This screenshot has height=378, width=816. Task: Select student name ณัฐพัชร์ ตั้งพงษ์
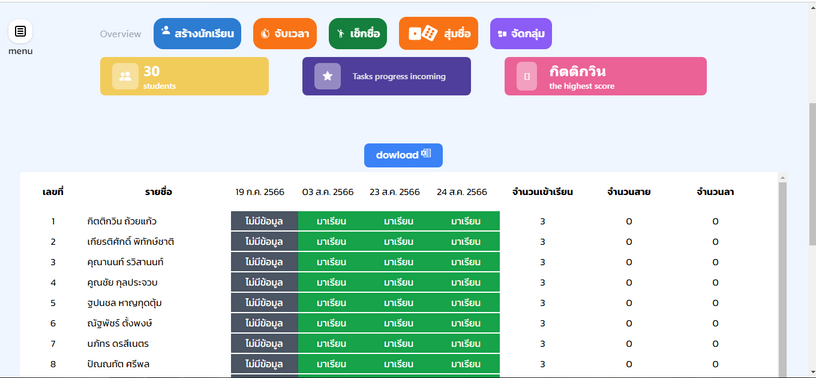click(x=120, y=323)
